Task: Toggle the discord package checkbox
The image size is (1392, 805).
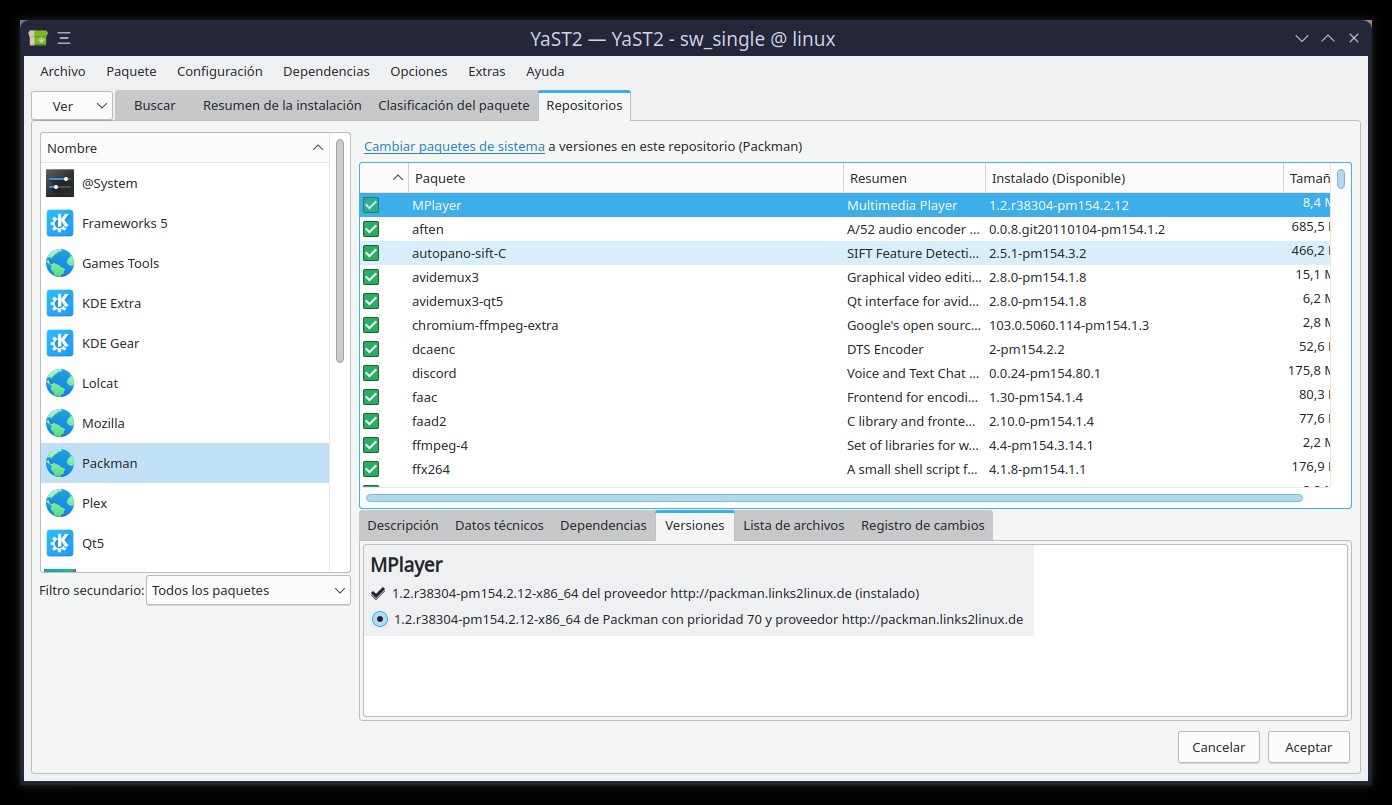Action: pos(371,373)
